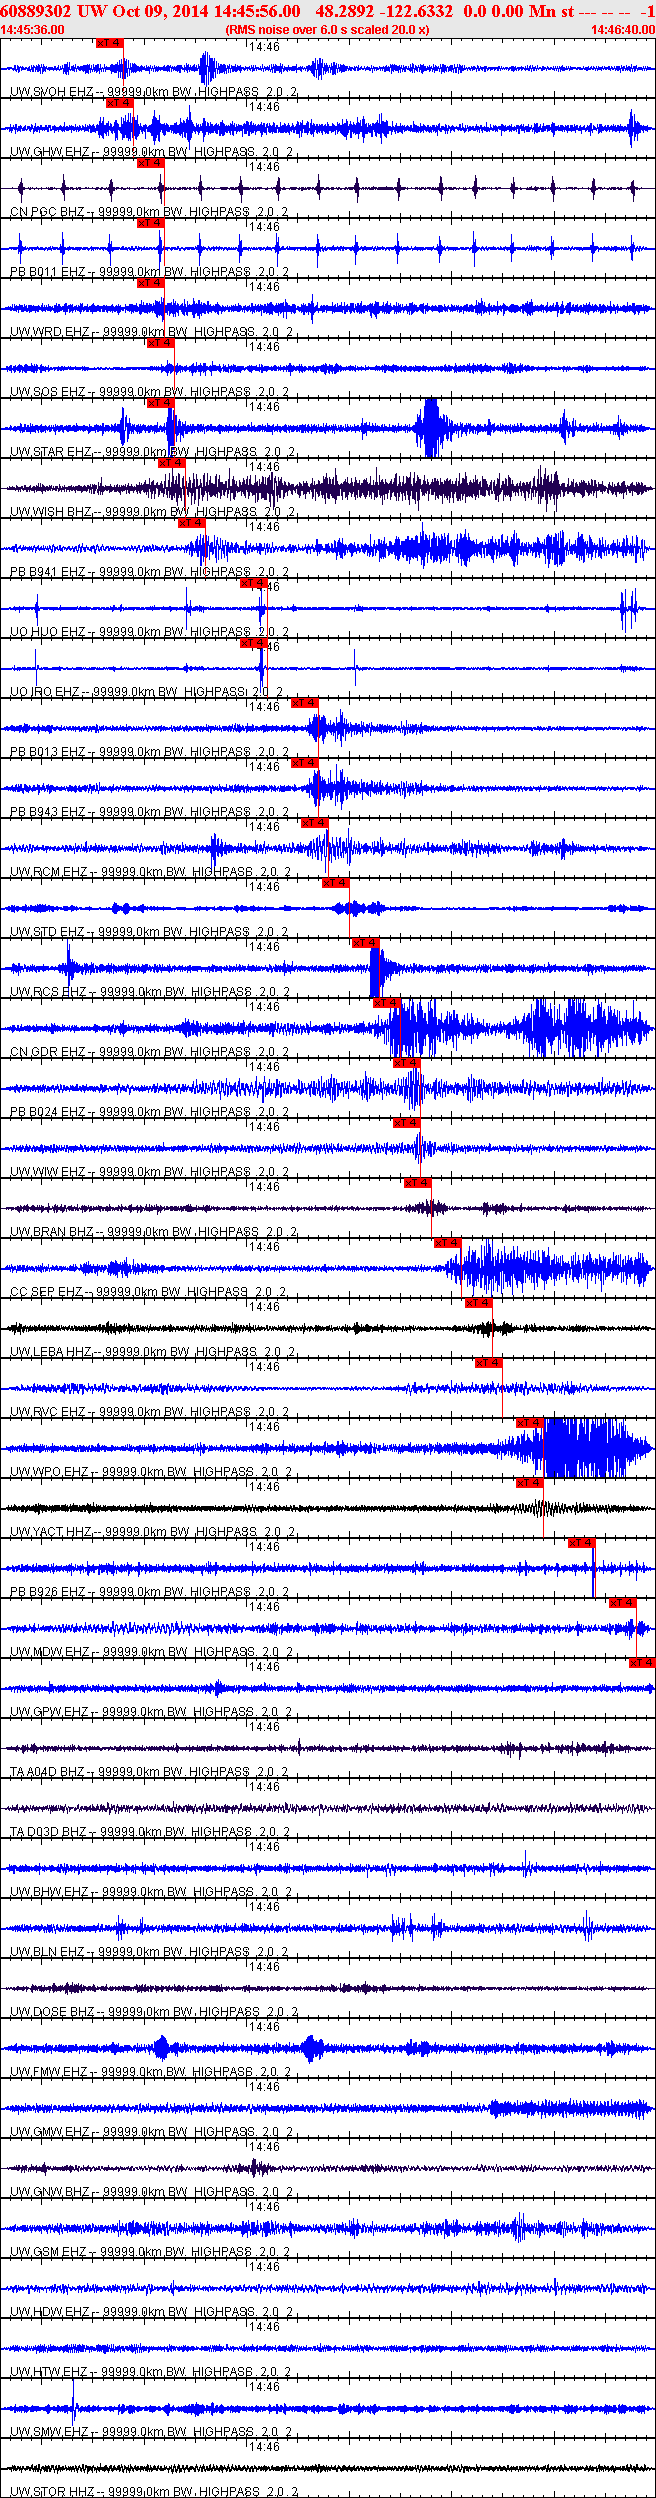This screenshot has height=2498, width=656.
Task: Click the TA.D03D BHZ station label
Action: click(x=48, y=1832)
